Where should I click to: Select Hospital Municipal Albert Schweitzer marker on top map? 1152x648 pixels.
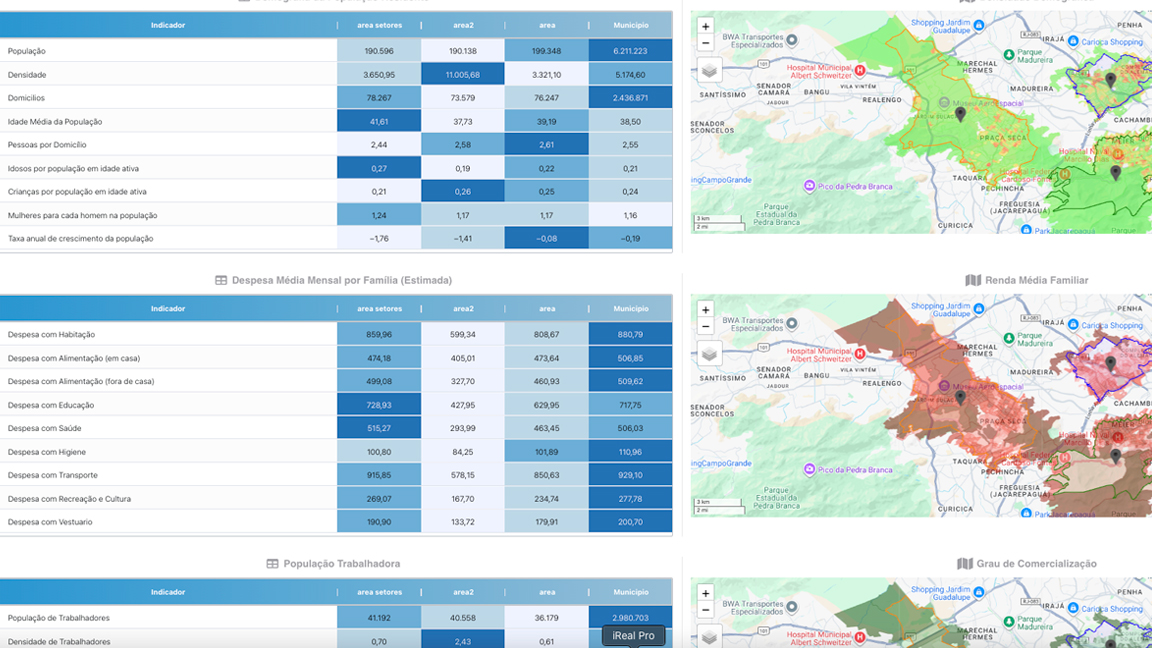click(x=859, y=71)
